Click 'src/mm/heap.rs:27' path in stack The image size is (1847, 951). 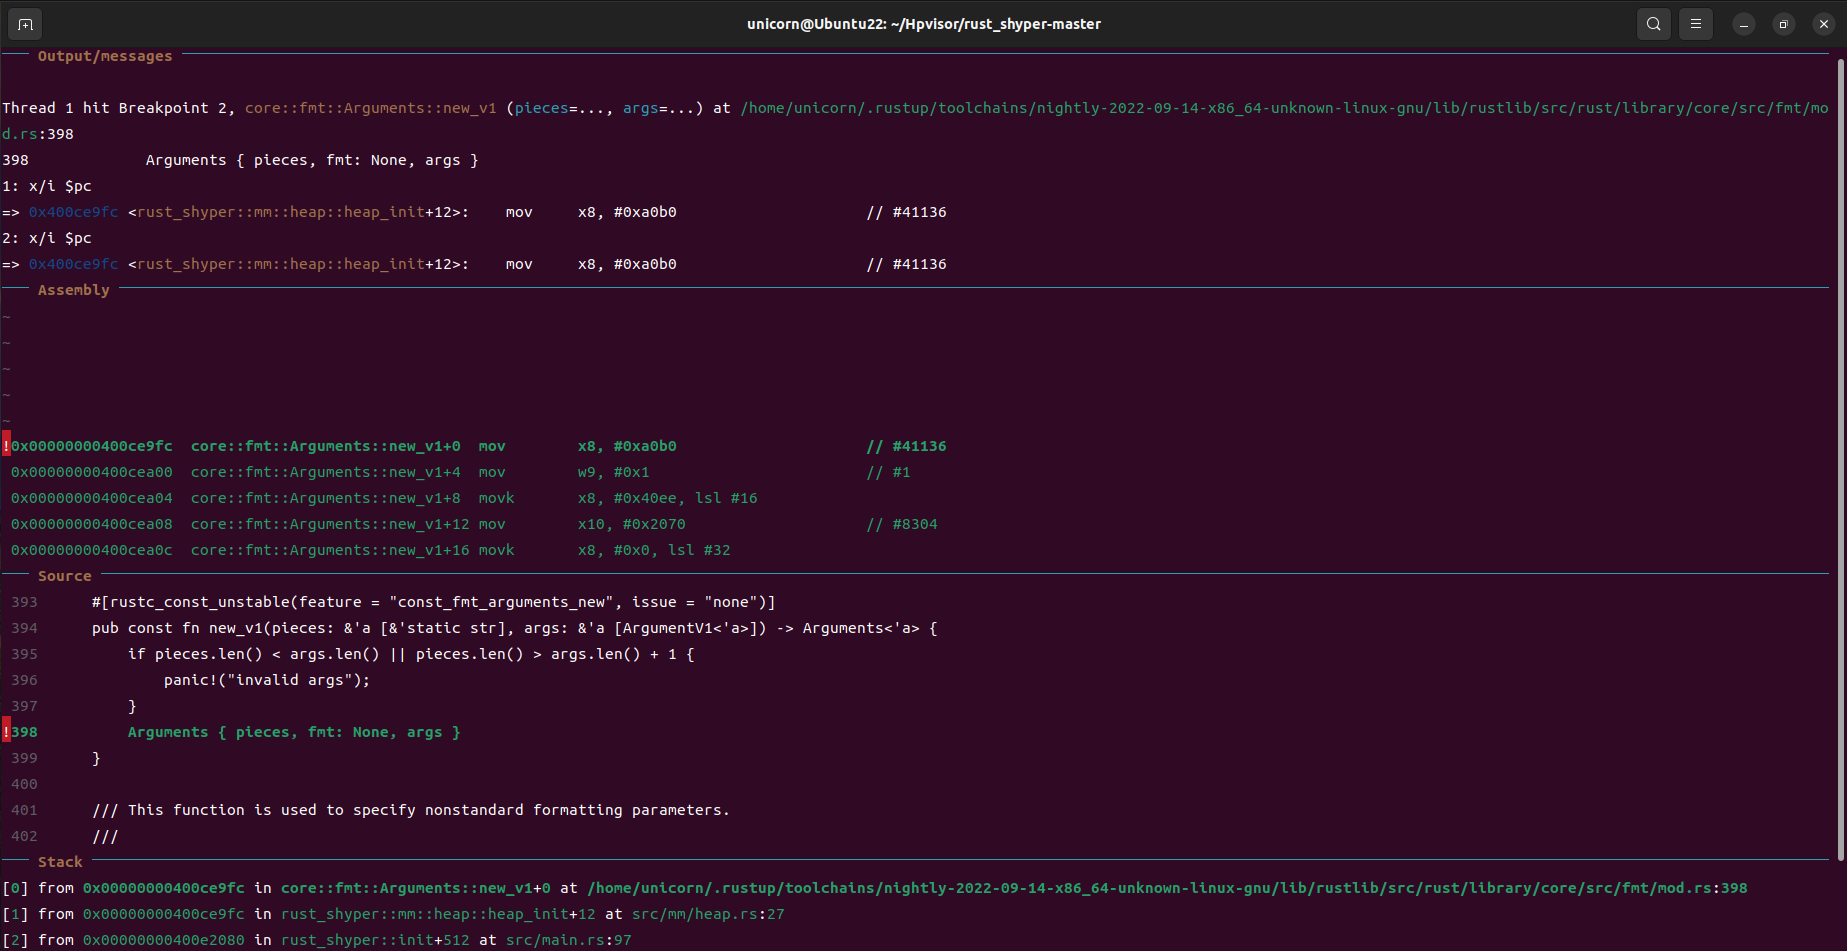pos(708,914)
